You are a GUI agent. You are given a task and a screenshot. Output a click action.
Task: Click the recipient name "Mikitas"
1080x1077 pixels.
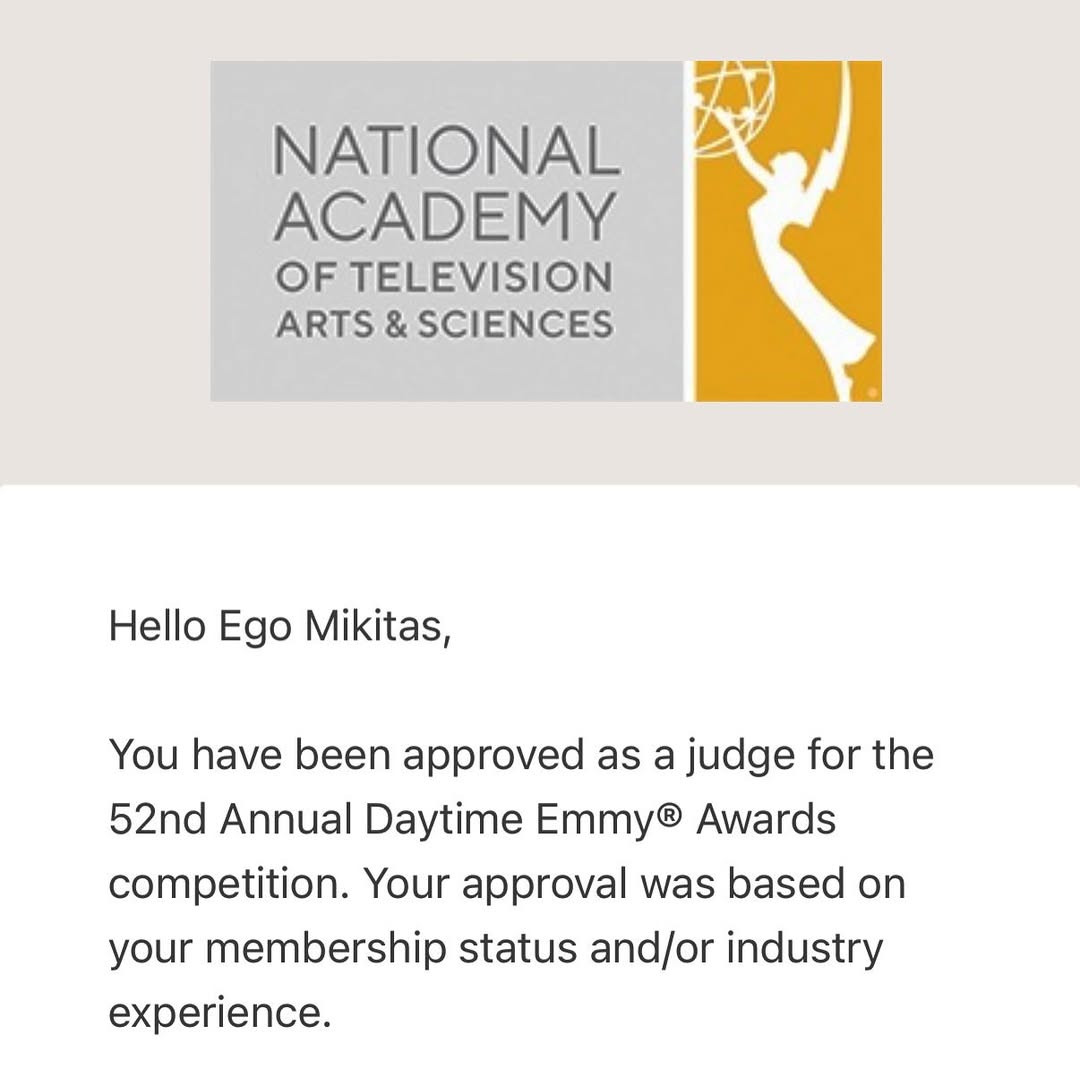(x=375, y=627)
